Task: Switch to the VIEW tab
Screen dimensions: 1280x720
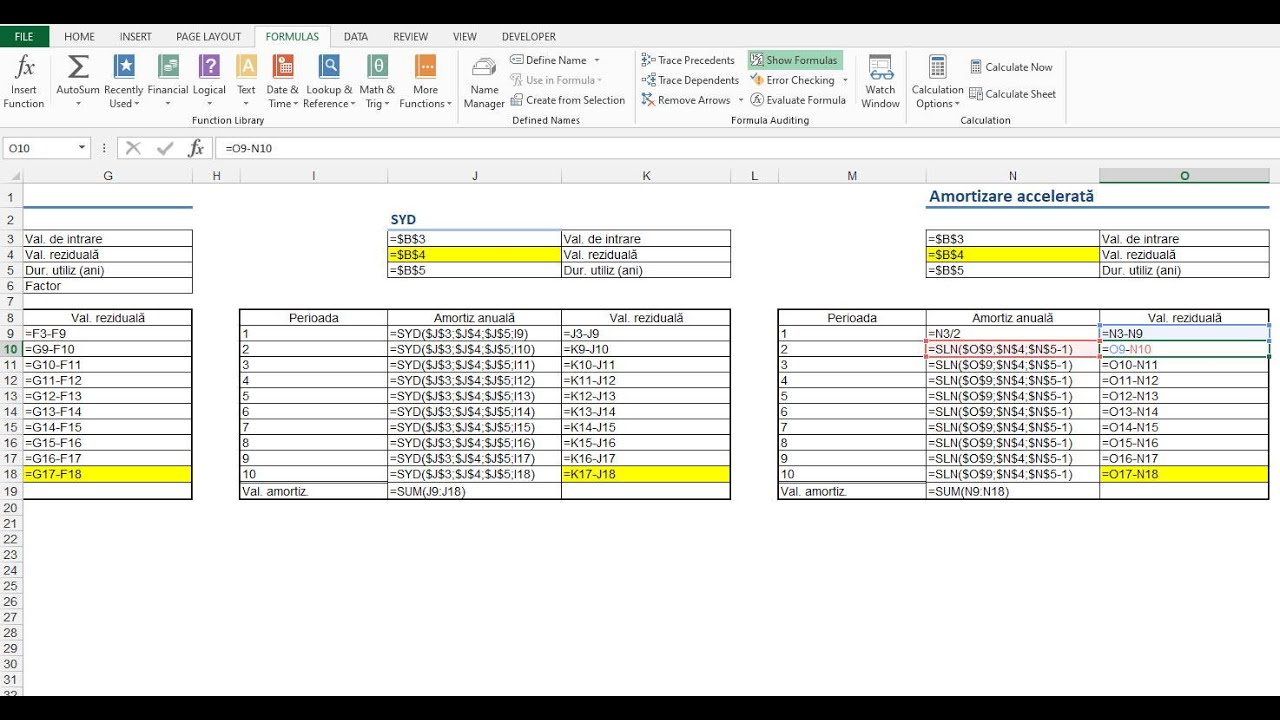Action: tap(465, 36)
